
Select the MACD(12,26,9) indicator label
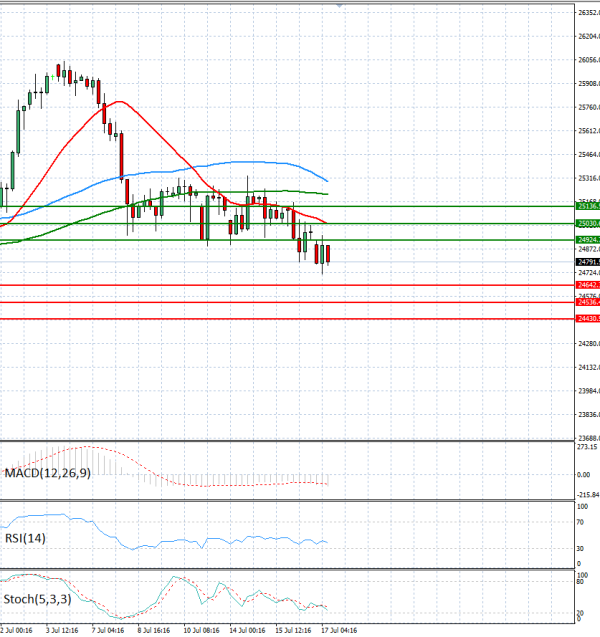click(x=48, y=473)
